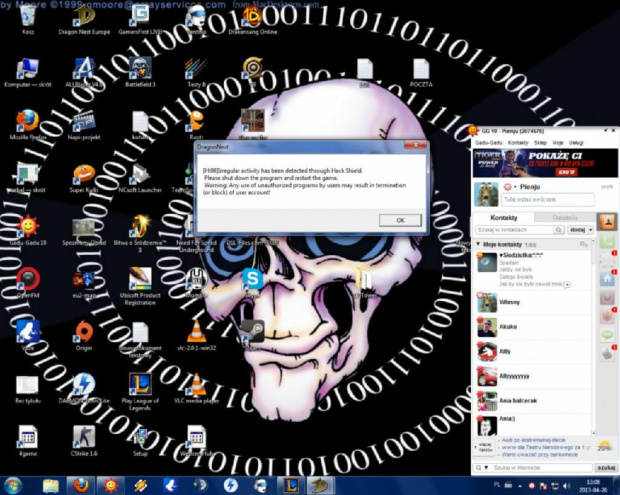Screen dimensions: 620x495
Task: Open the green phone icon in GG sidebar
Action: click(607, 241)
